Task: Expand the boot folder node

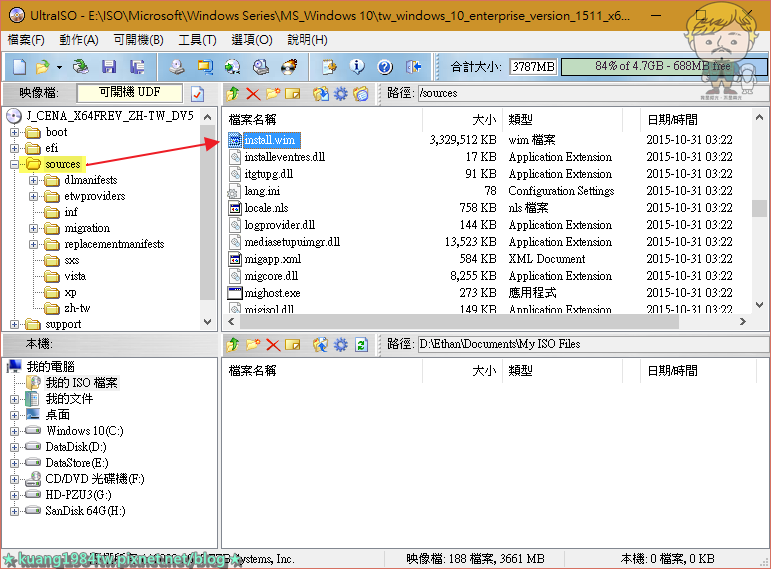Action: tap(14, 132)
